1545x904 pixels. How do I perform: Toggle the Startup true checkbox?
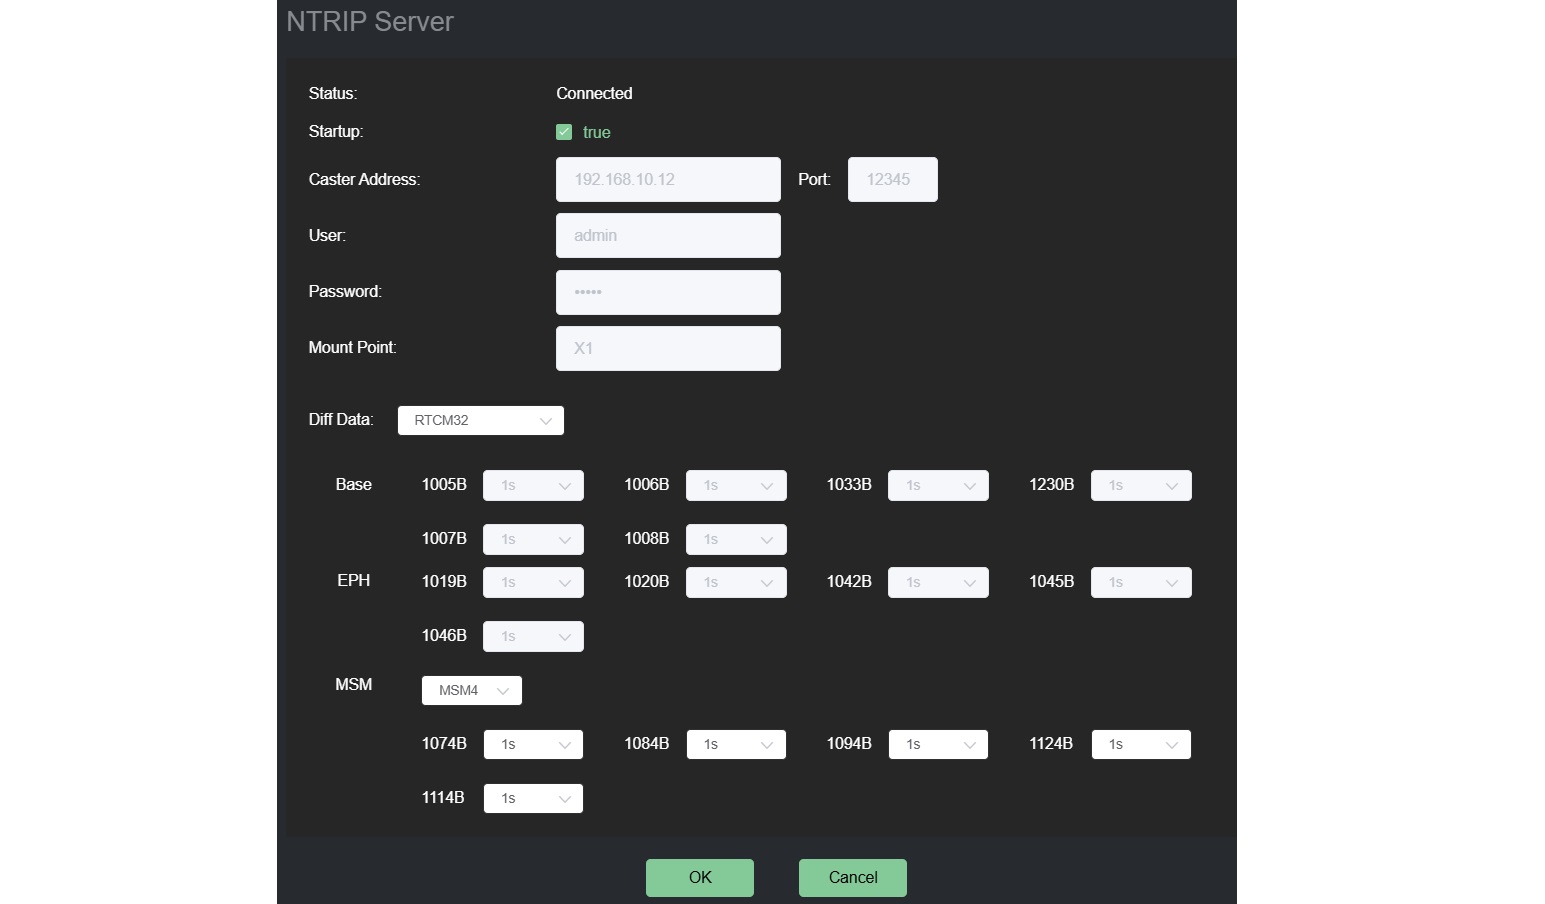[x=564, y=132]
